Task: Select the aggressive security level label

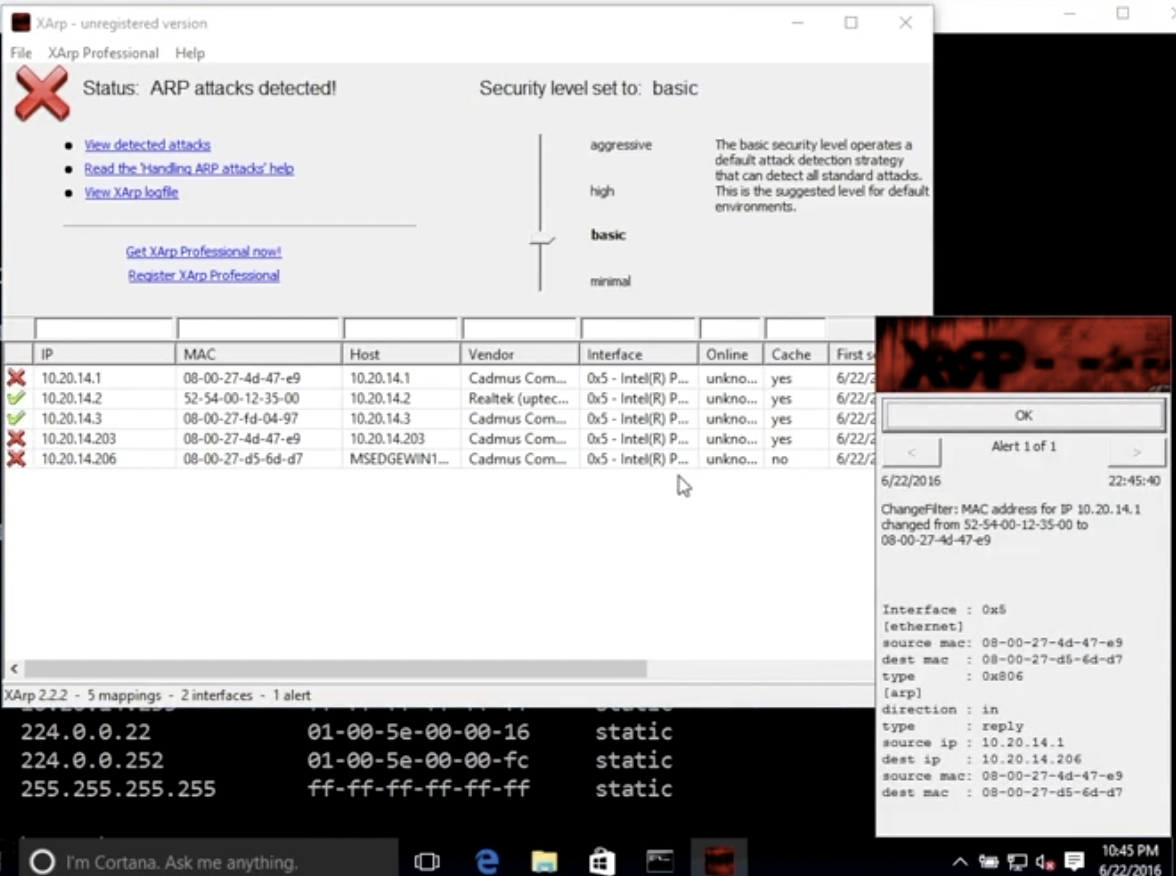Action: (x=621, y=145)
